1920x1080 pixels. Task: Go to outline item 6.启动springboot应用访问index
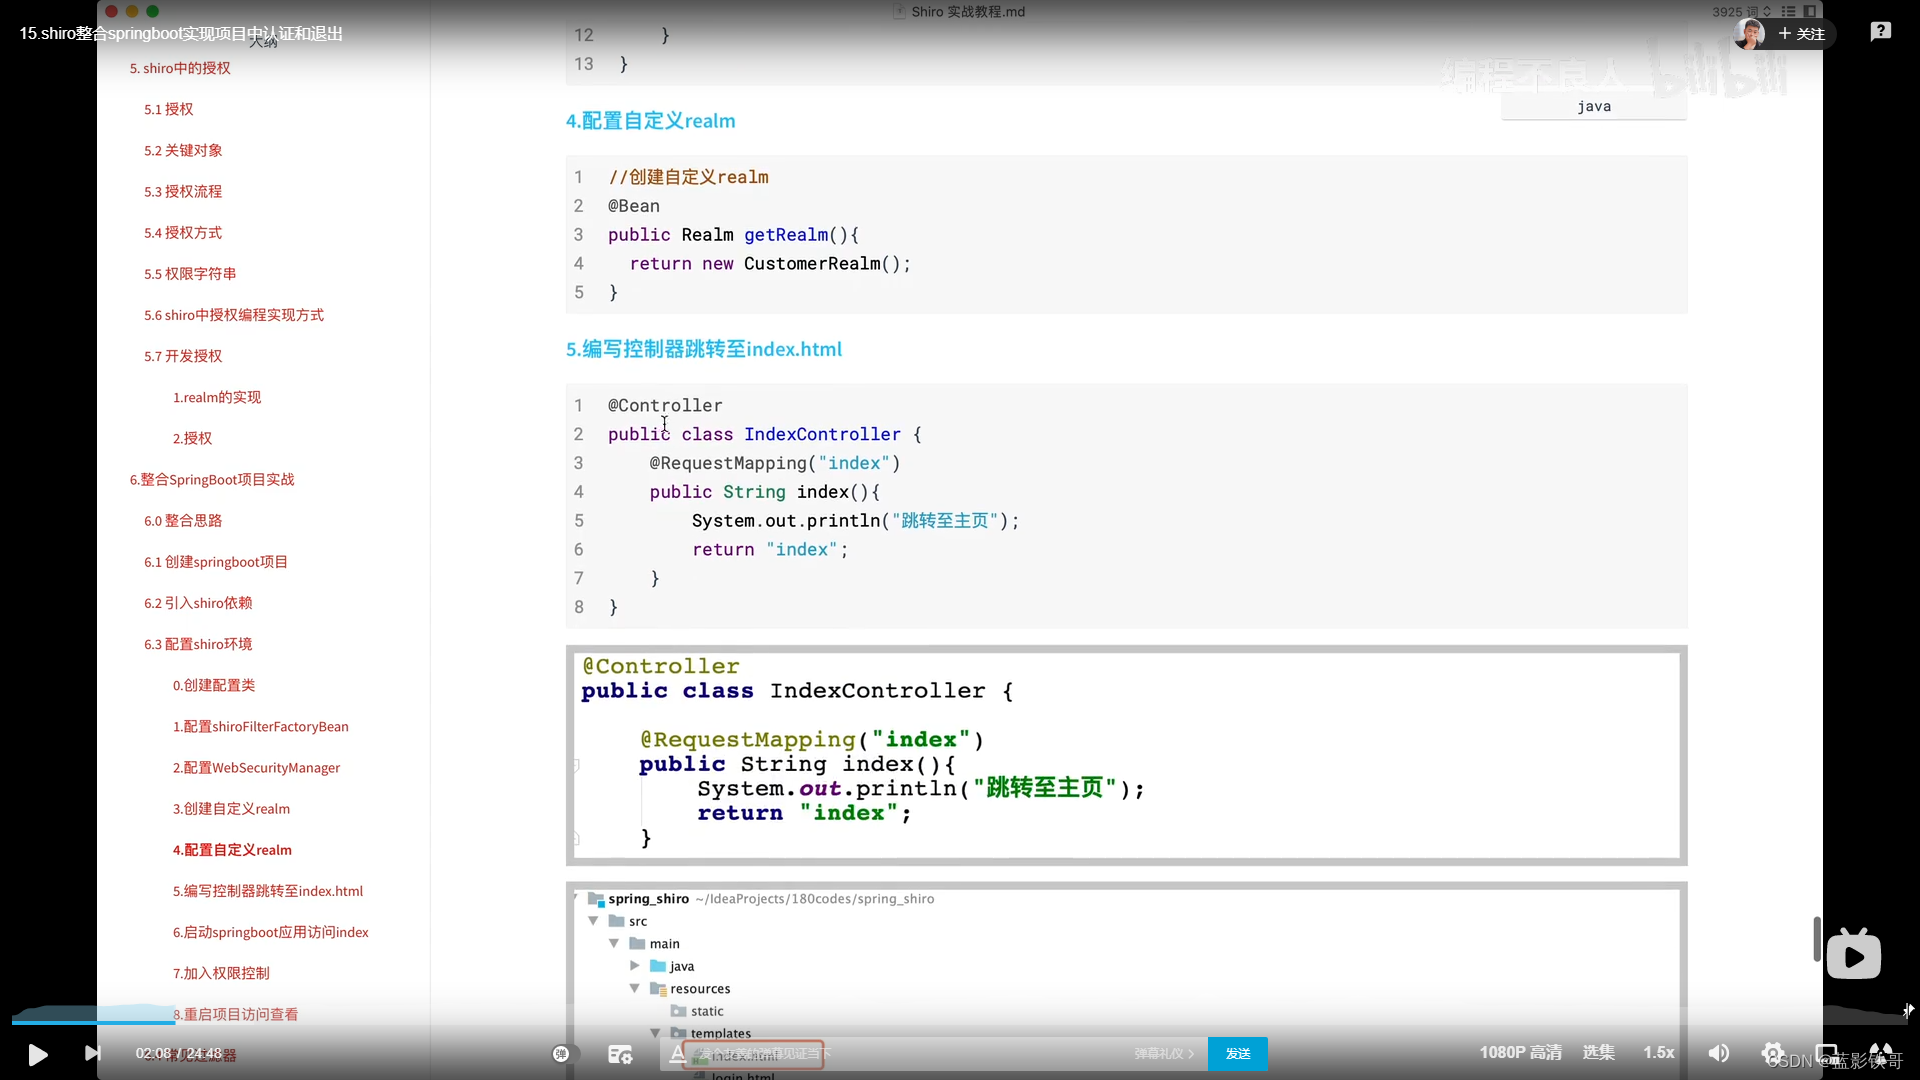(x=271, y=932)
